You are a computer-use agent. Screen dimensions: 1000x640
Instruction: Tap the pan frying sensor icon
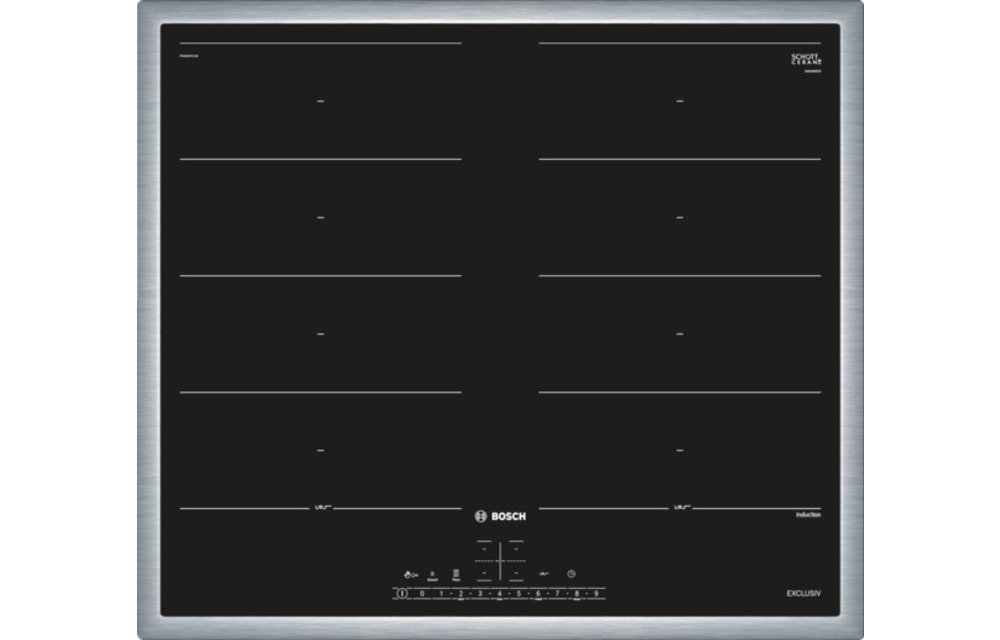click(x=456, y=575)
